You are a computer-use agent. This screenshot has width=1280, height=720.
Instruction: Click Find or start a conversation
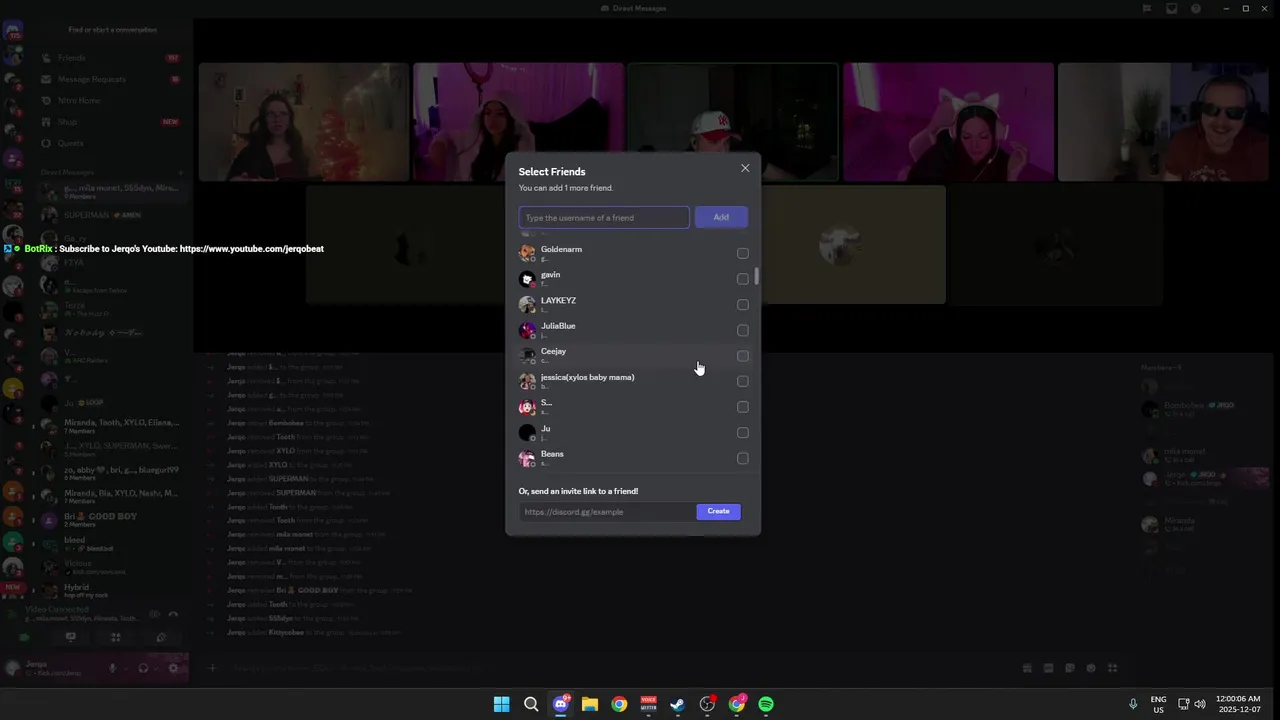[x=112, y=30]
